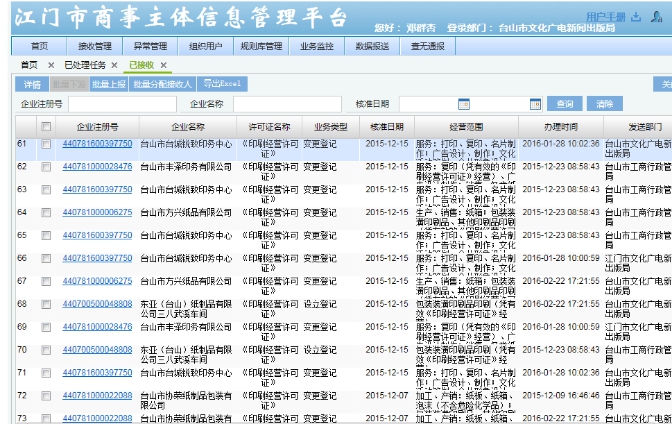672x424 pixels.
Task: Check the checkbox for row 68
Action: 46,304
